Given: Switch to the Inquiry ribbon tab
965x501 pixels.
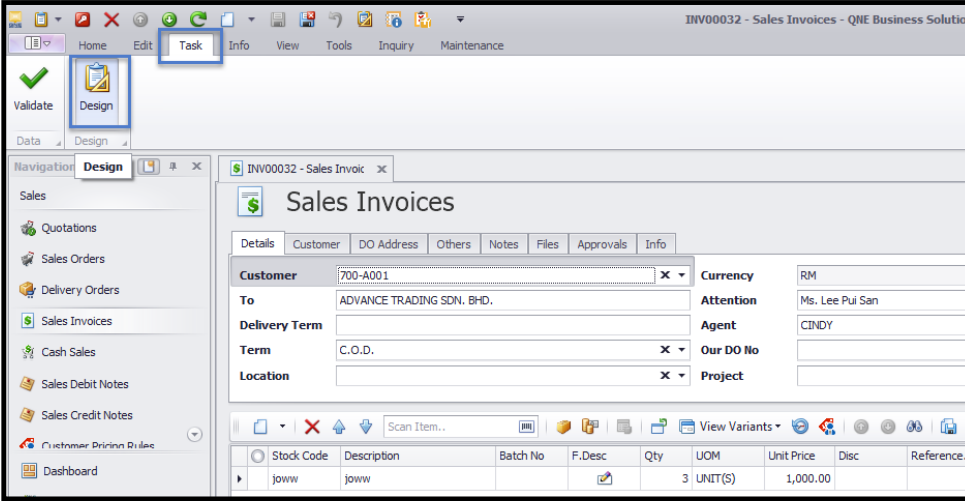Looking at the screenshot, I should 398,45.
